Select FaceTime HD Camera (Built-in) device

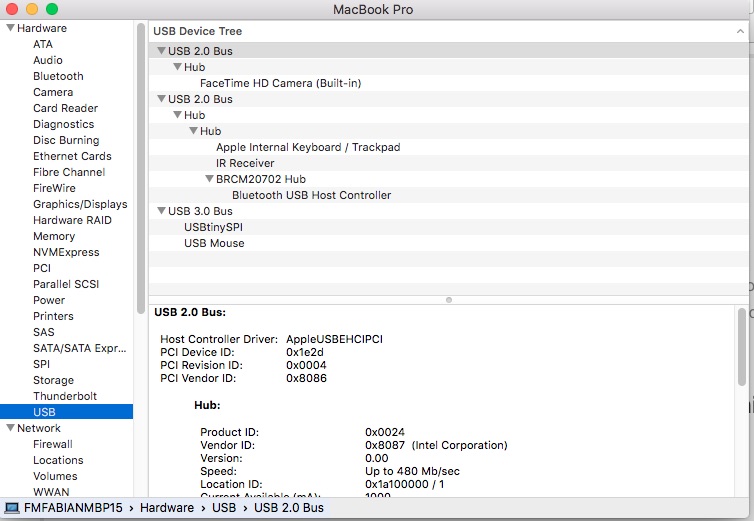[x=280, y=83]
